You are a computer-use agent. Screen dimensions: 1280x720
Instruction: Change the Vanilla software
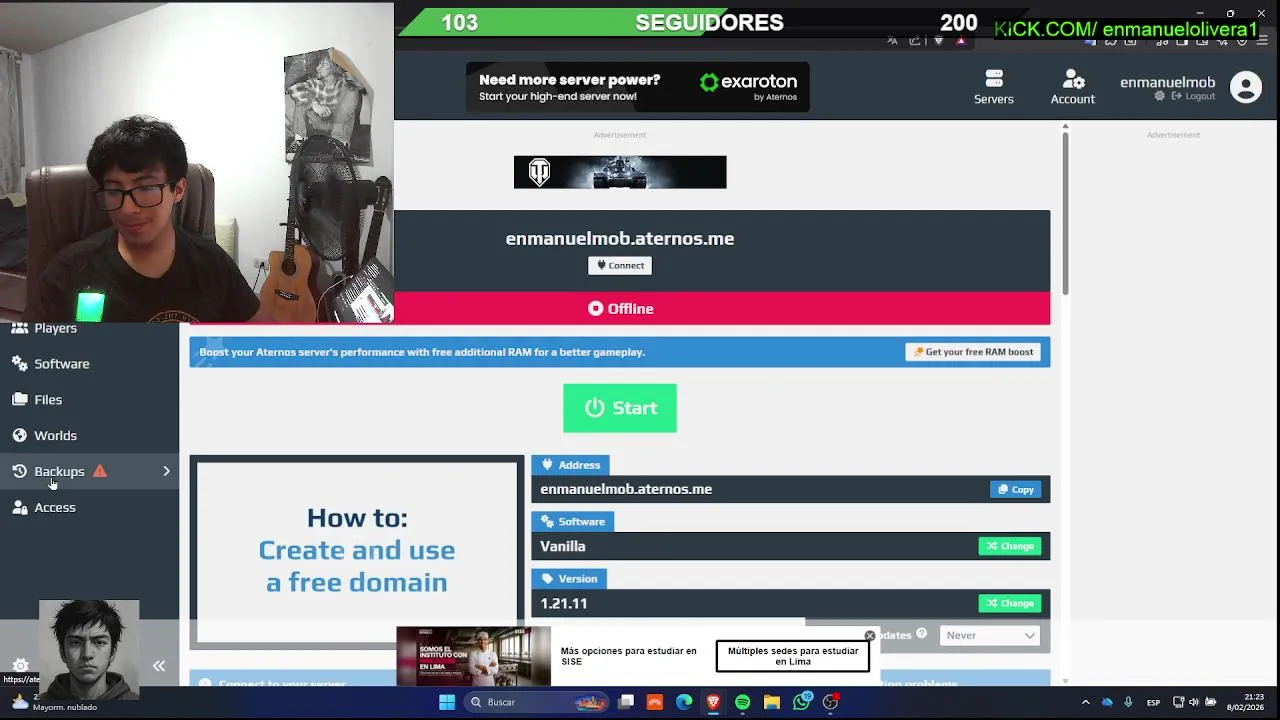(1010, 546)
